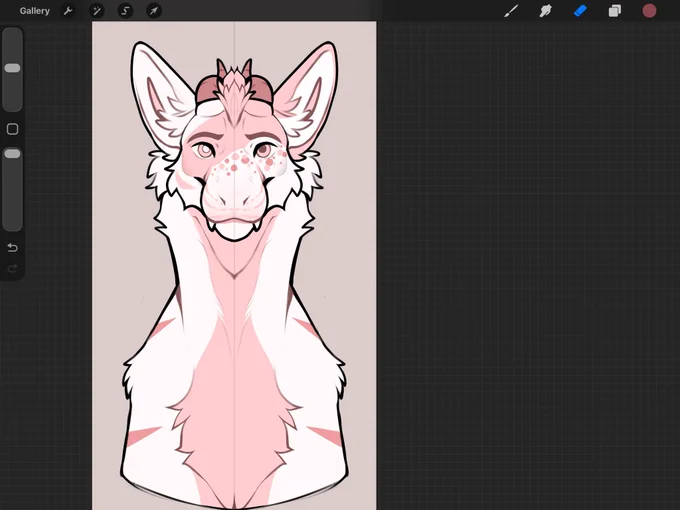Click the dimmed redo arrow in sidebar

click(13, 268)
